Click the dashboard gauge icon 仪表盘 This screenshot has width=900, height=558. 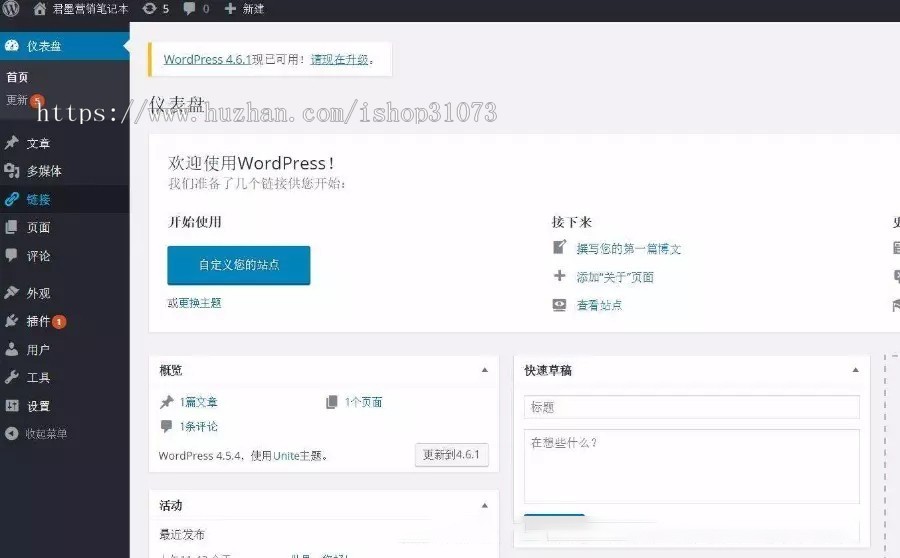(11, 46)
